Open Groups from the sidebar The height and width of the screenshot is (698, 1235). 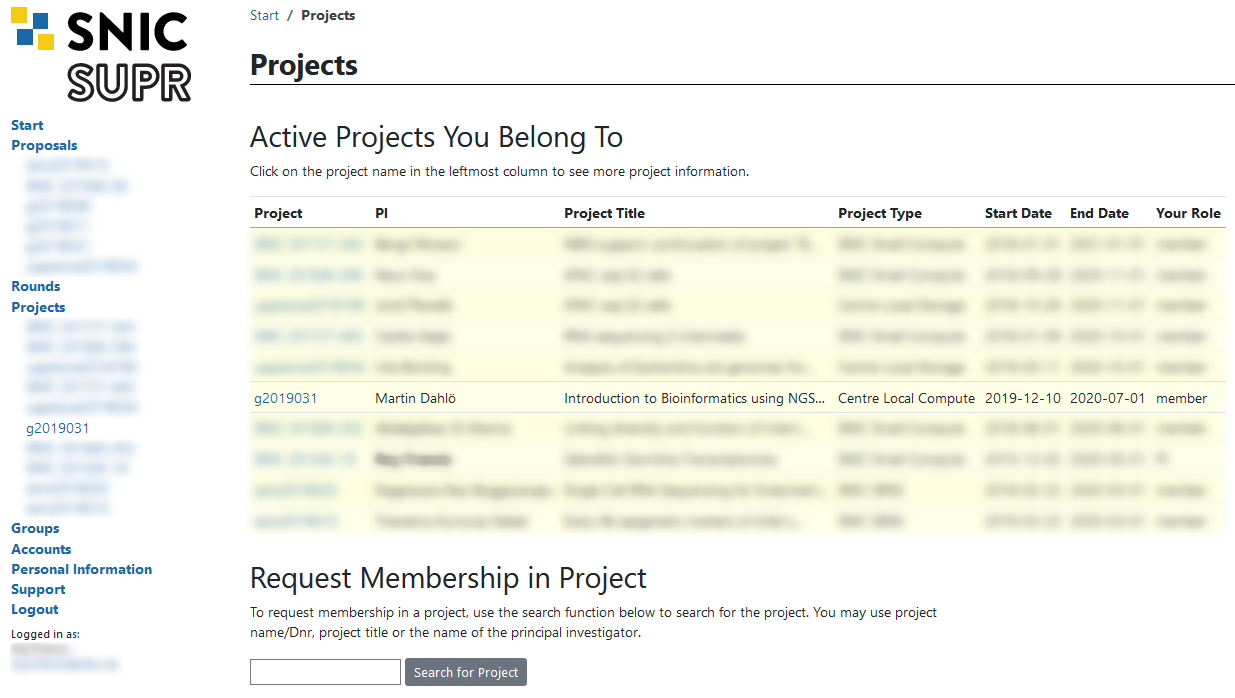pos(35,528)
